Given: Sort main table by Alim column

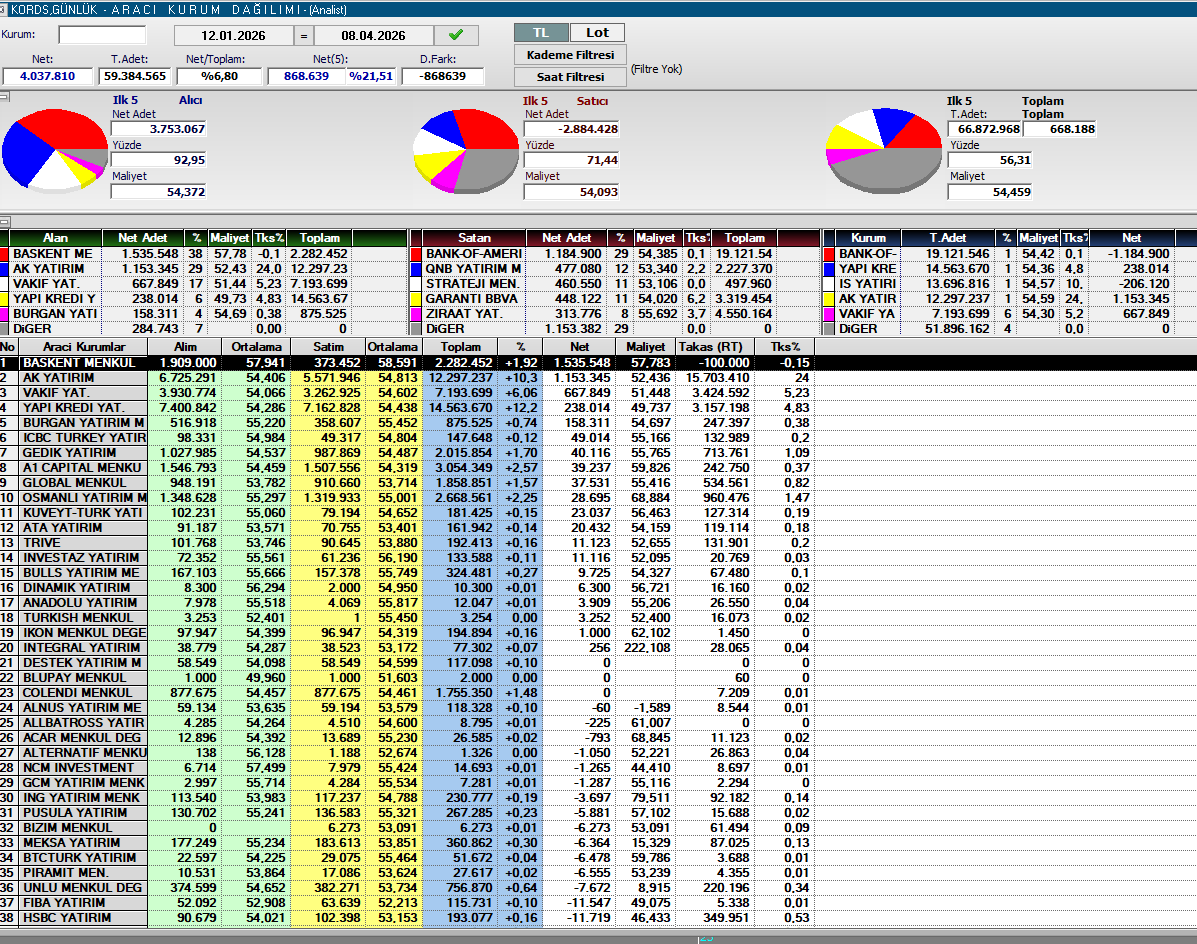Looking at the screenshot, I should click(185, 347).
